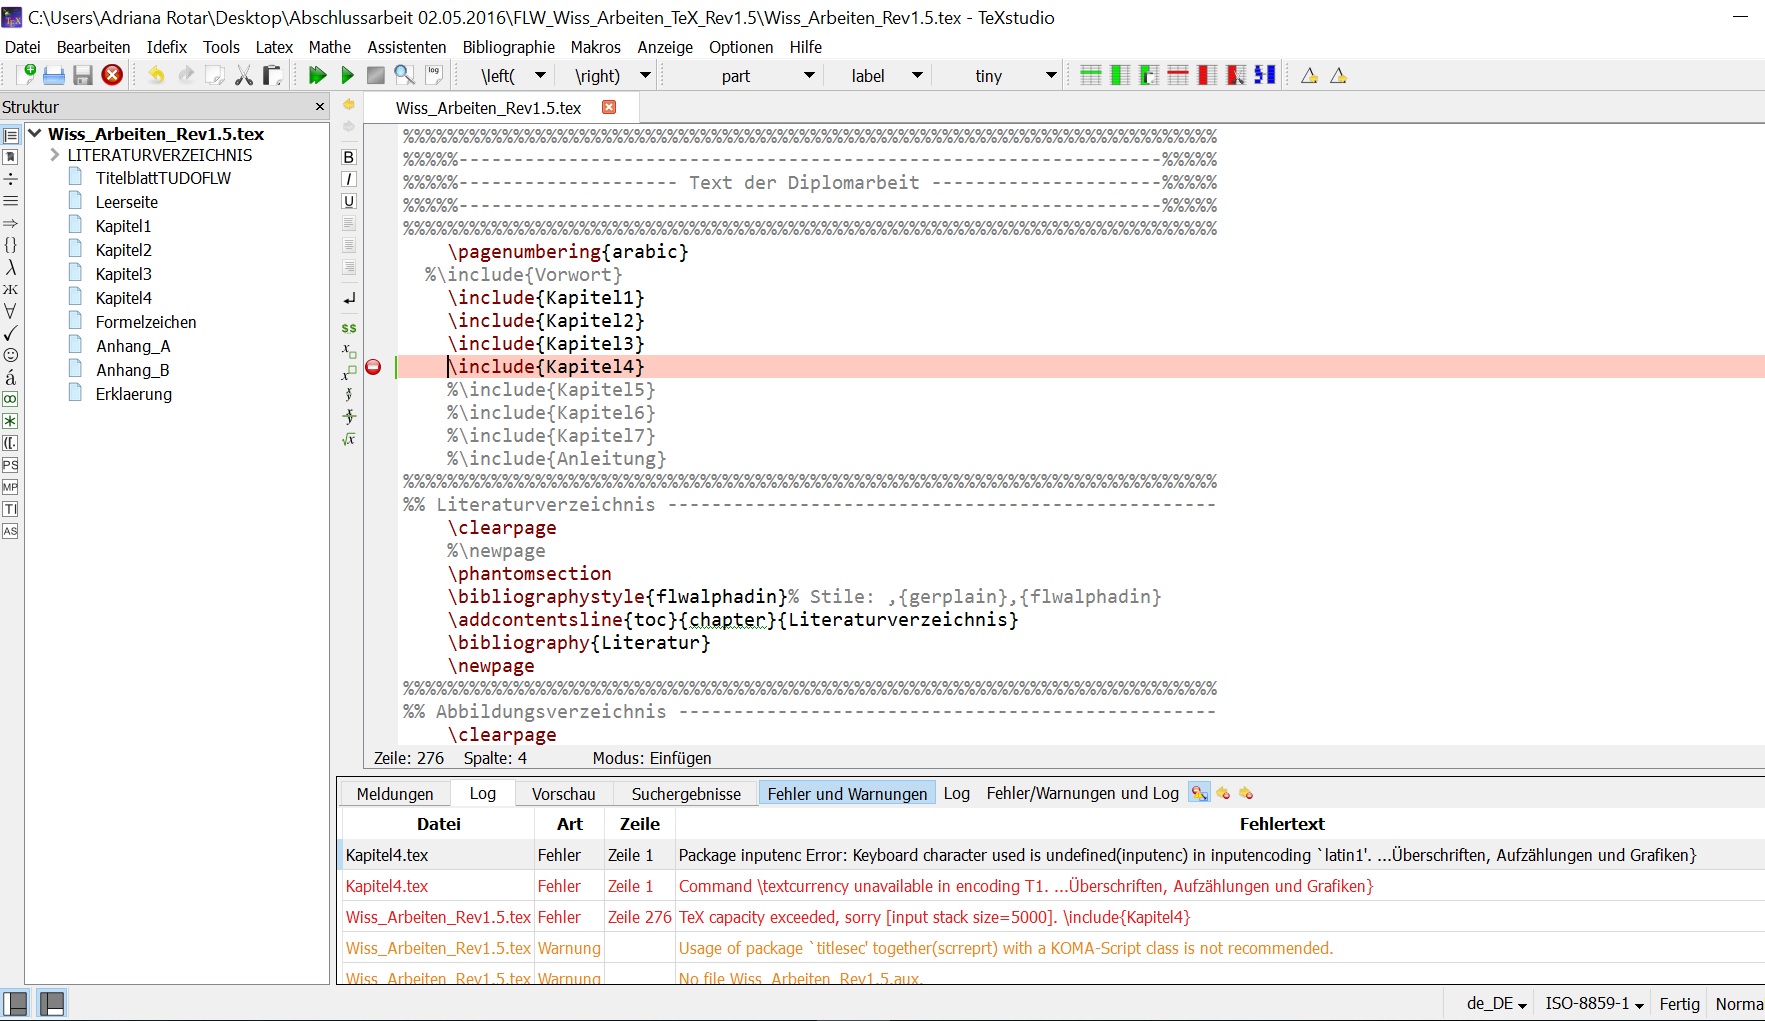Image resolution: width=1765 pixels, height=1021 pixels.
Task: Open the \right) delimiter dropdown
Action: coord(646,75)
